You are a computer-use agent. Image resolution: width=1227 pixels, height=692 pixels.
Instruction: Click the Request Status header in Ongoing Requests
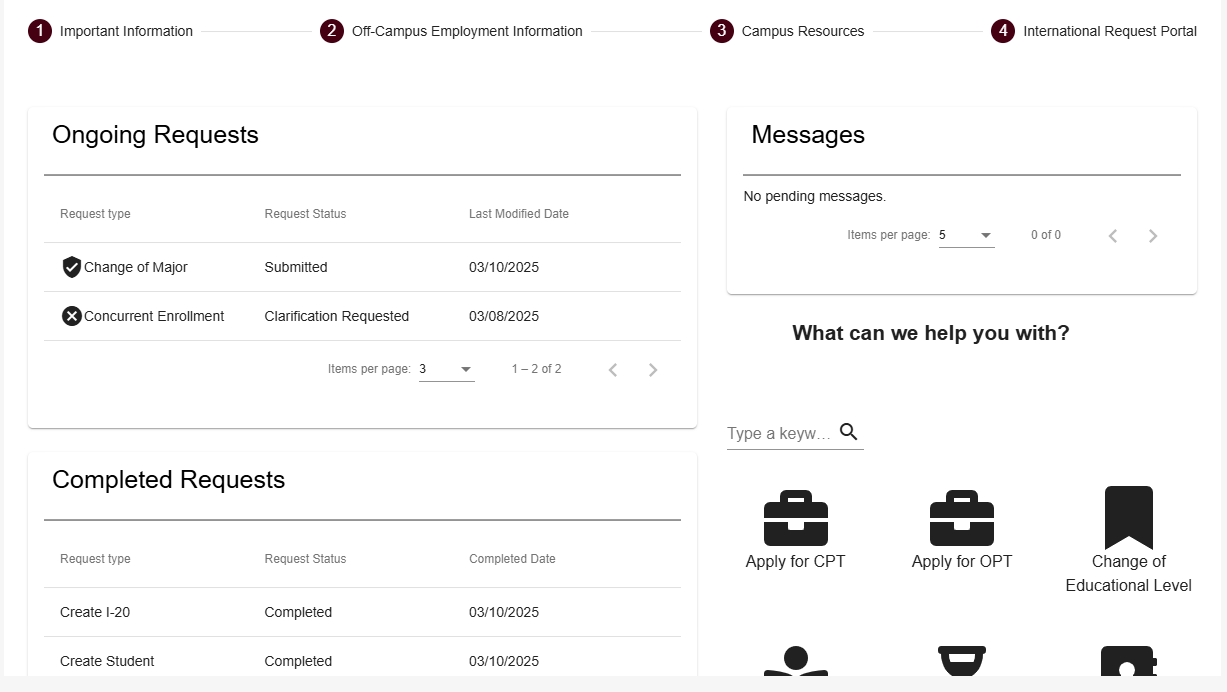pyautogui.click(x=305, y=214)
